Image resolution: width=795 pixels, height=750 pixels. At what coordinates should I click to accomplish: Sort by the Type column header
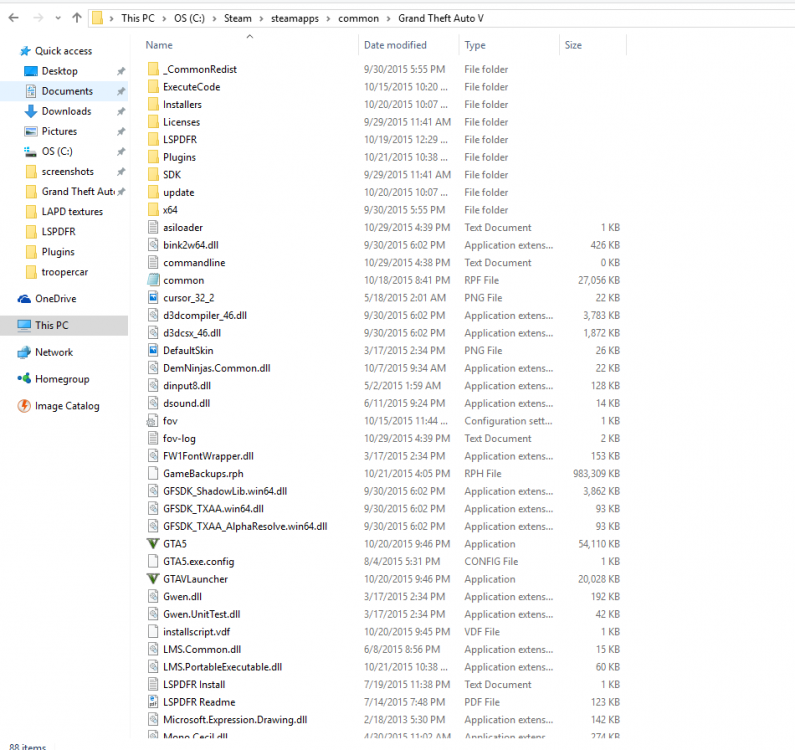coord(475,45)
